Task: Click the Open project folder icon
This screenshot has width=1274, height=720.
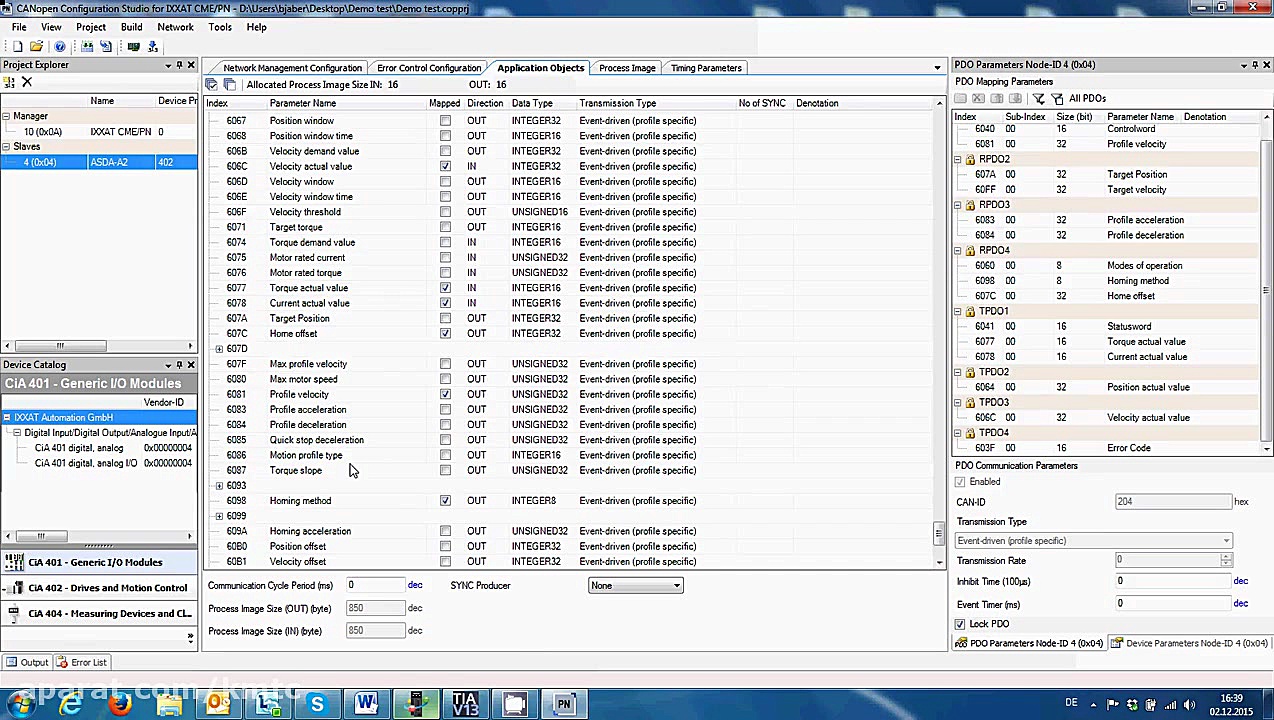Action: pyautogui.click(x=37, y=46)
